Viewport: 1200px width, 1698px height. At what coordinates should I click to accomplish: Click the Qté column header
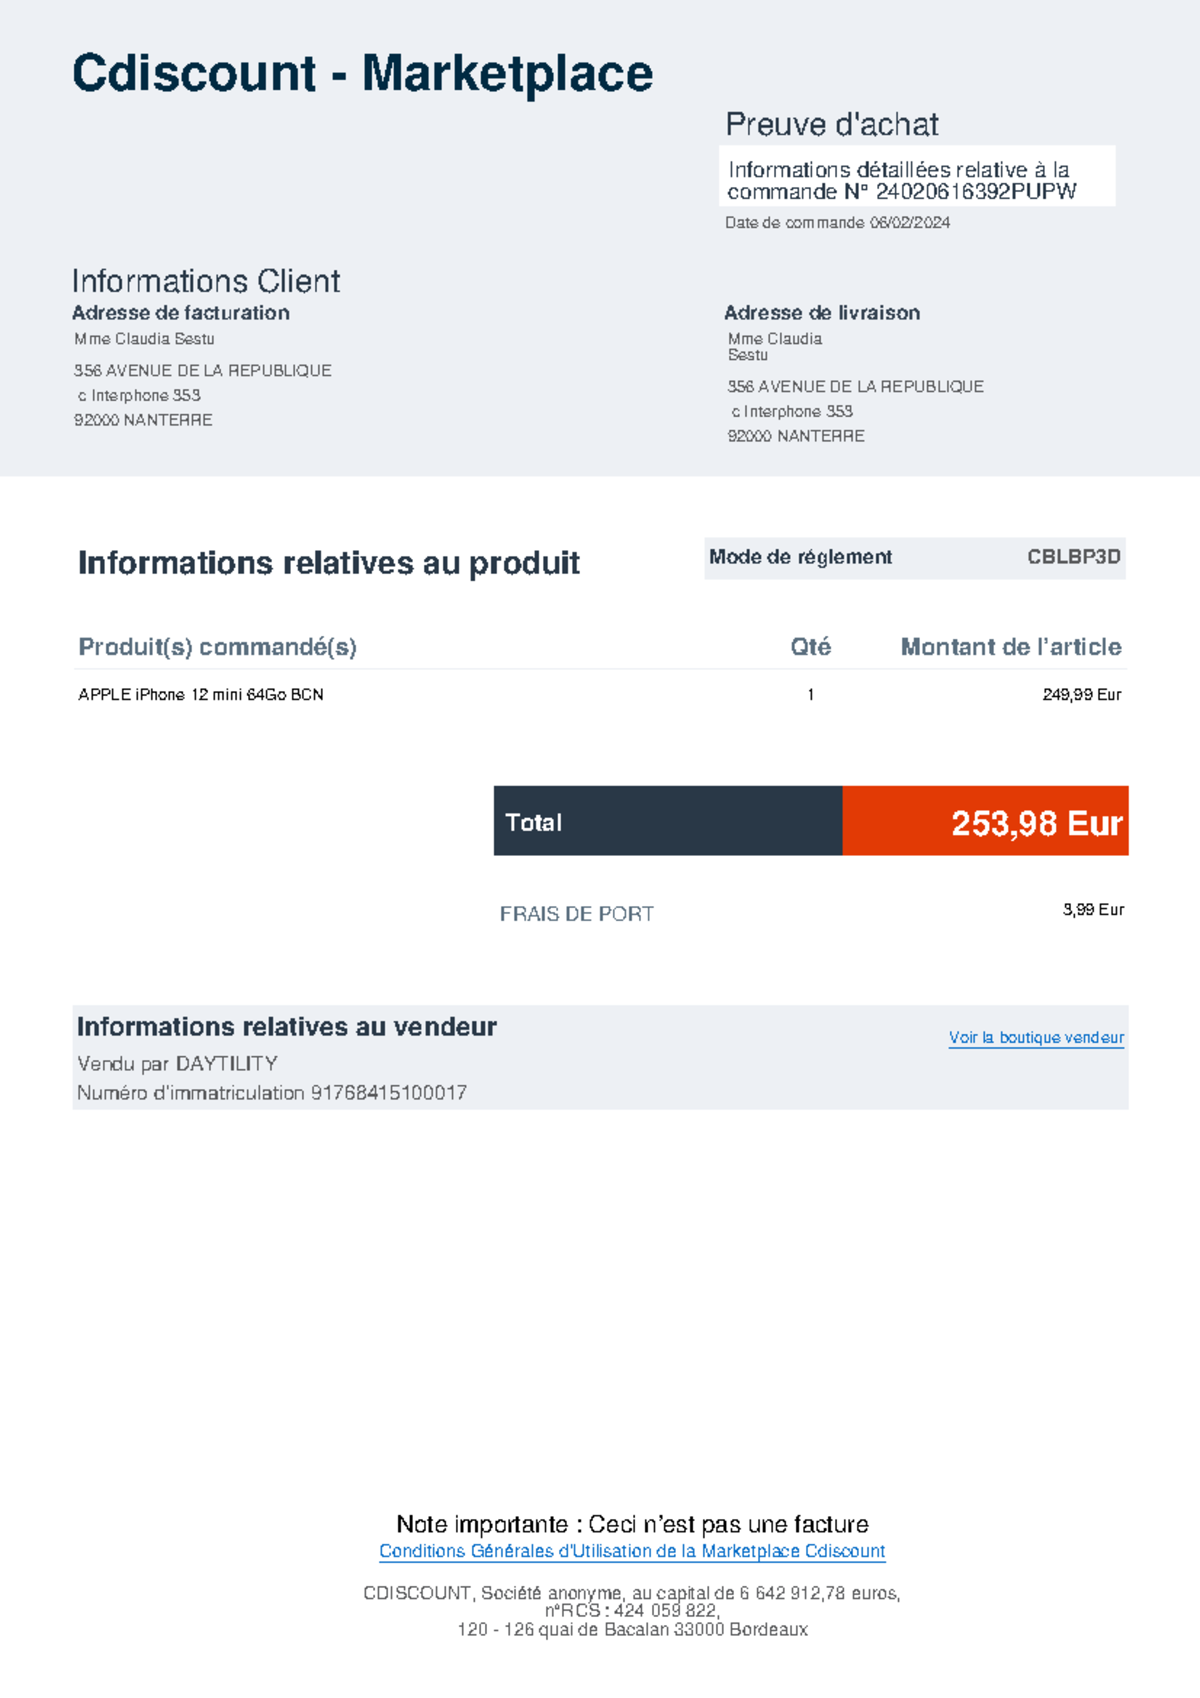[x=810, y=647]
